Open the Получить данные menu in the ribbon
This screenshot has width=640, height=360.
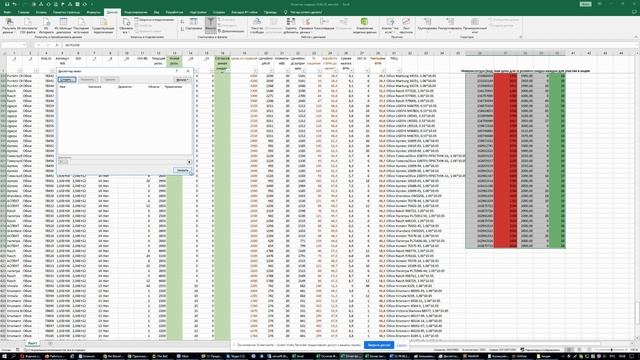tap(9, 26)
